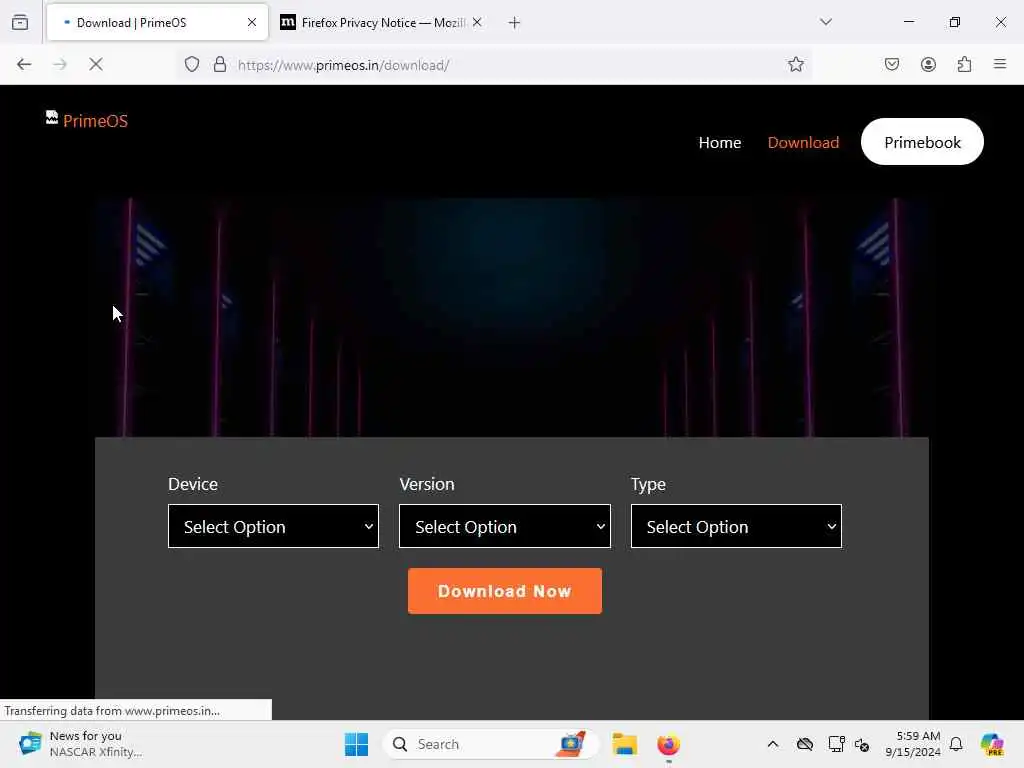Expand the Device dropdown
Screen dimensions: 1024x768
tap(273, 526)
